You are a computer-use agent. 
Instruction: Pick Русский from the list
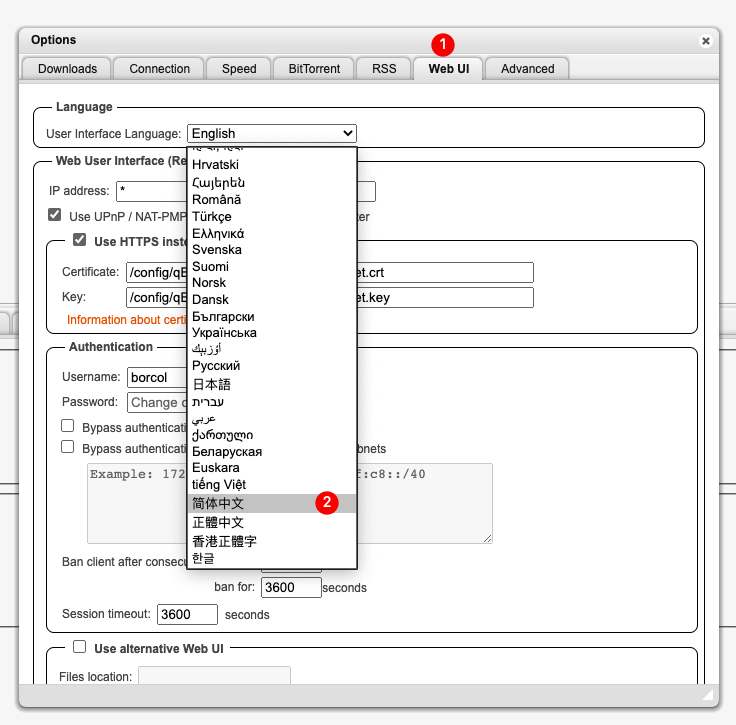[272, 366]
